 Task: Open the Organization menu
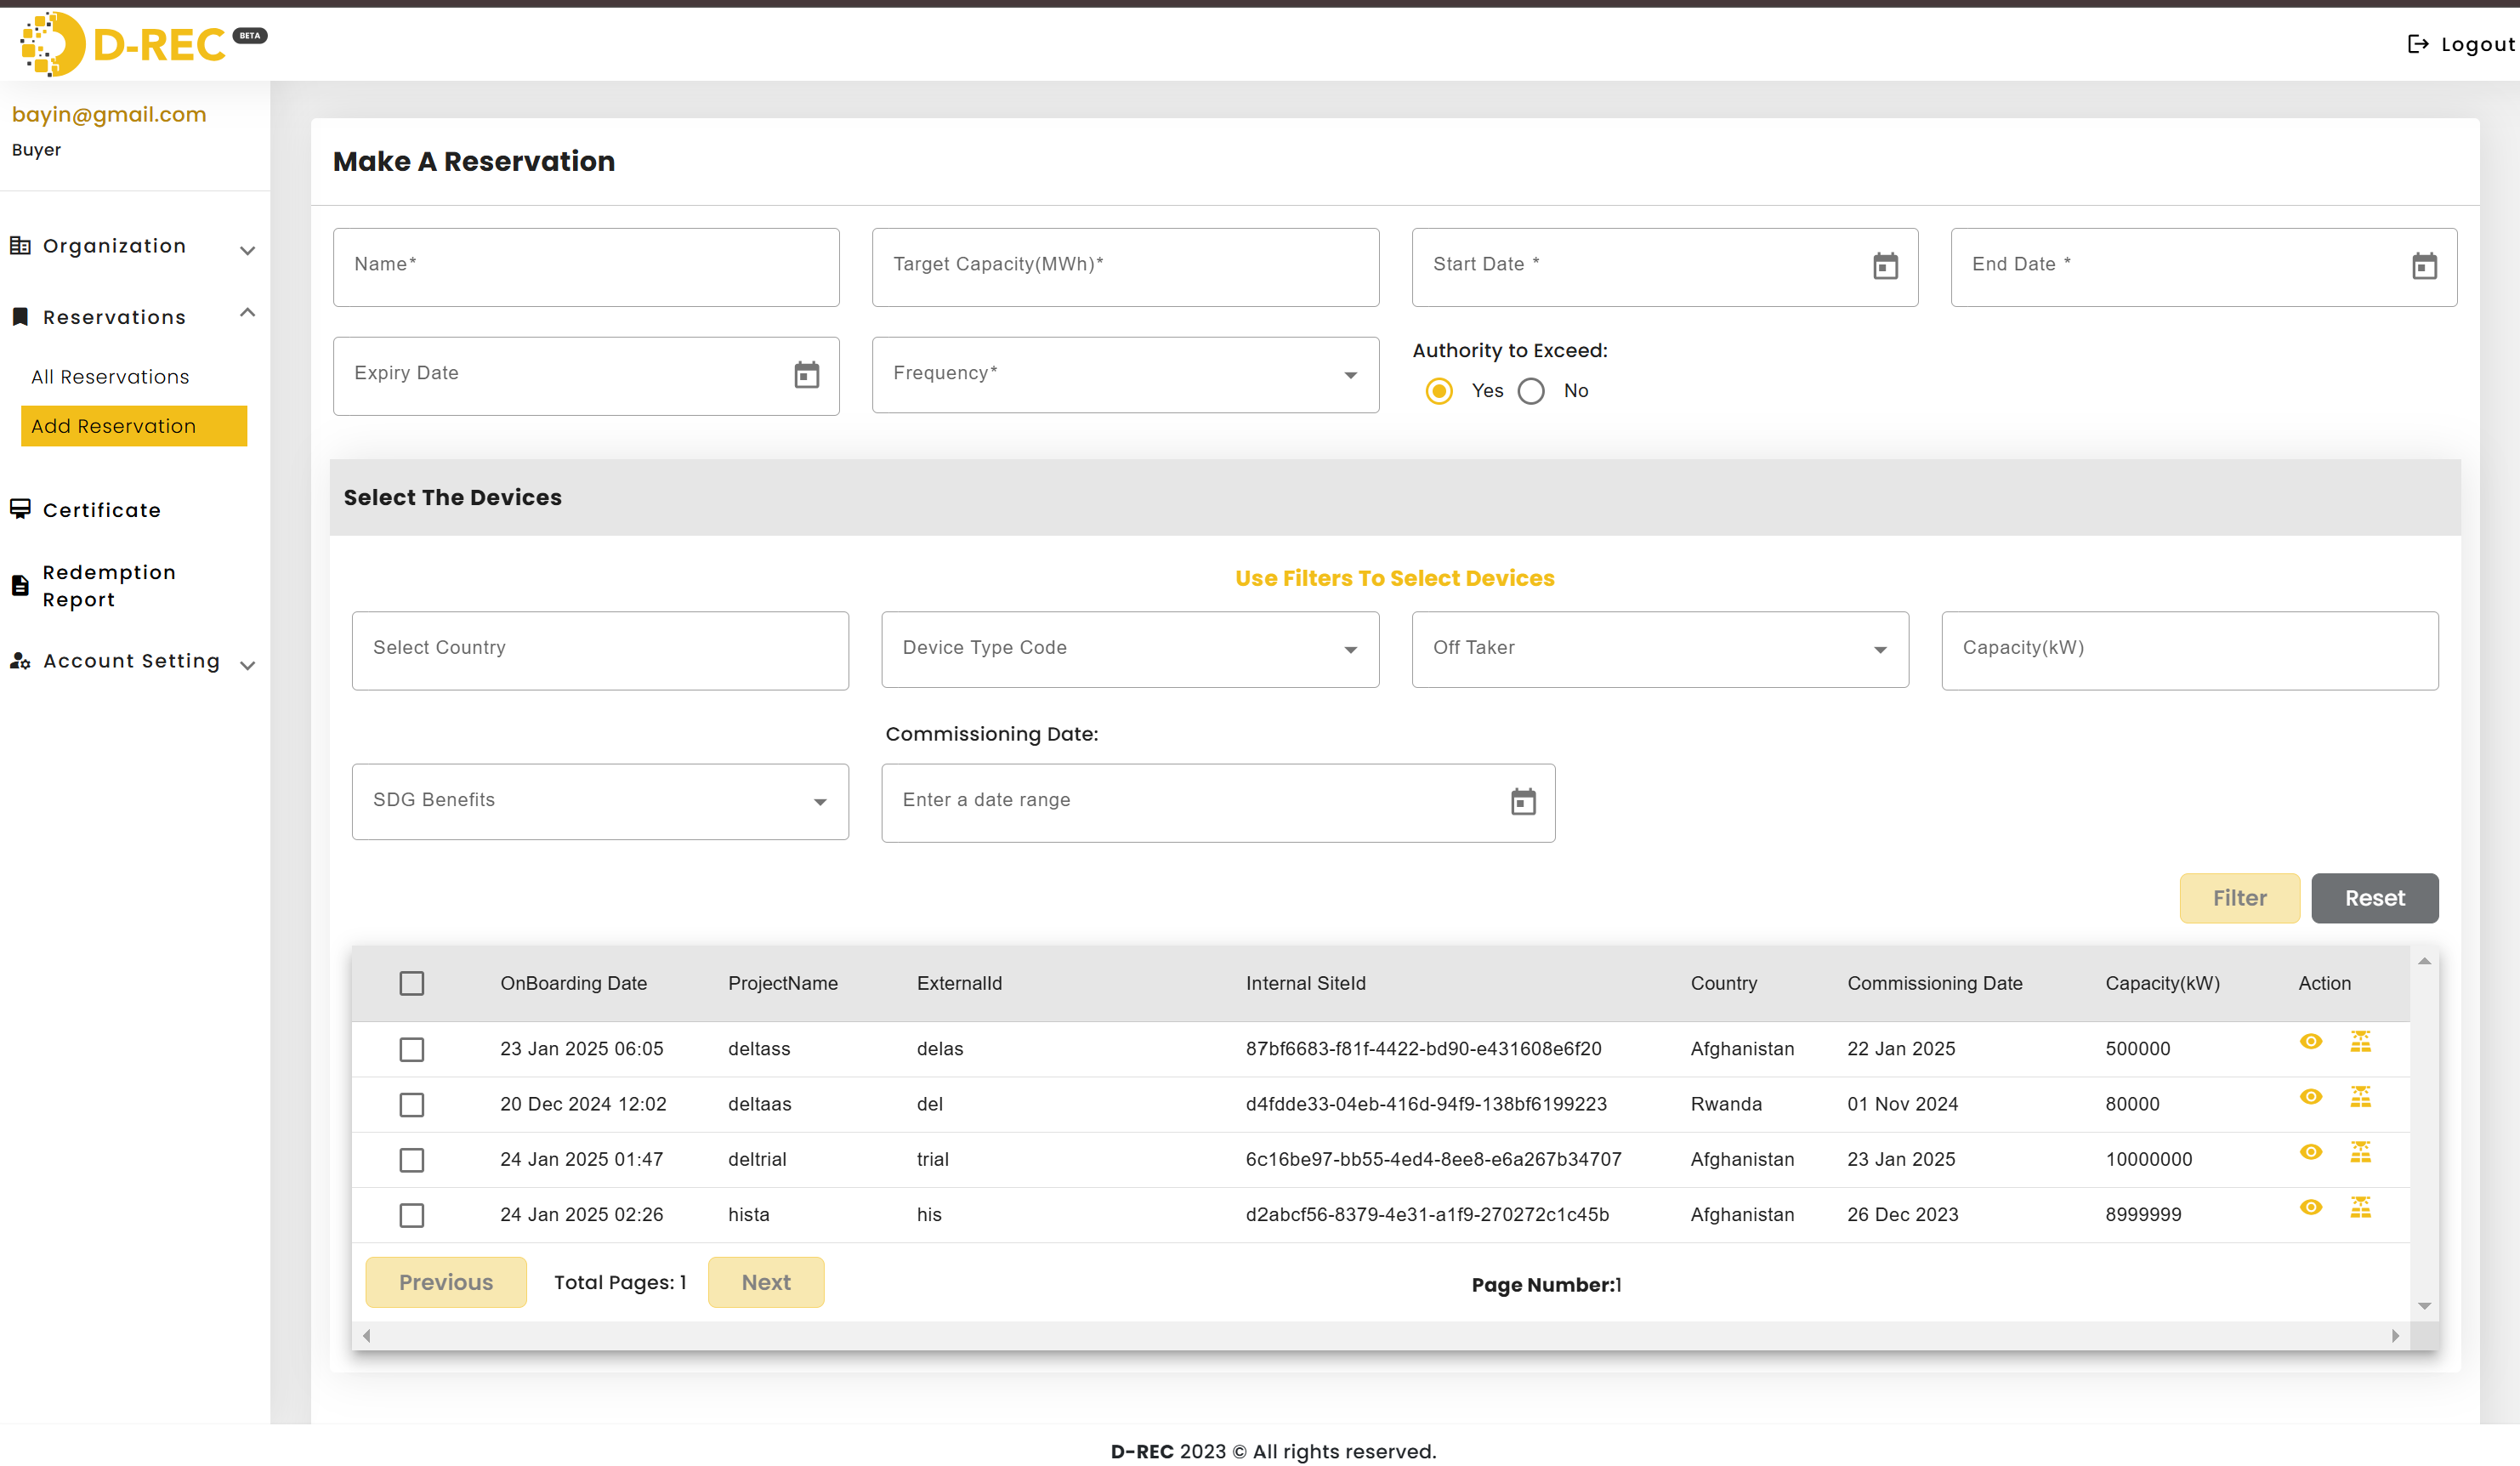point(114,246)
